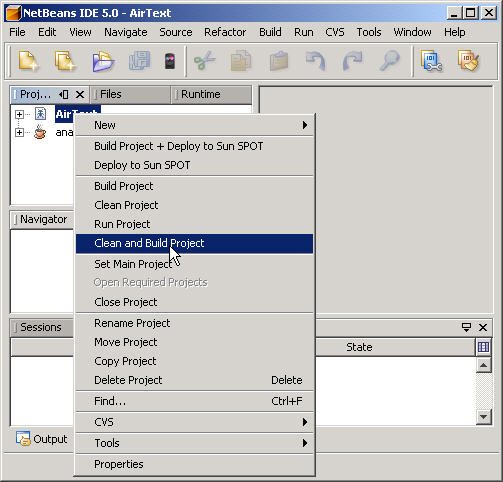This screenshot has width=503, height=482.
Task: Open the File menu
Action: click(x=17, y=32)
